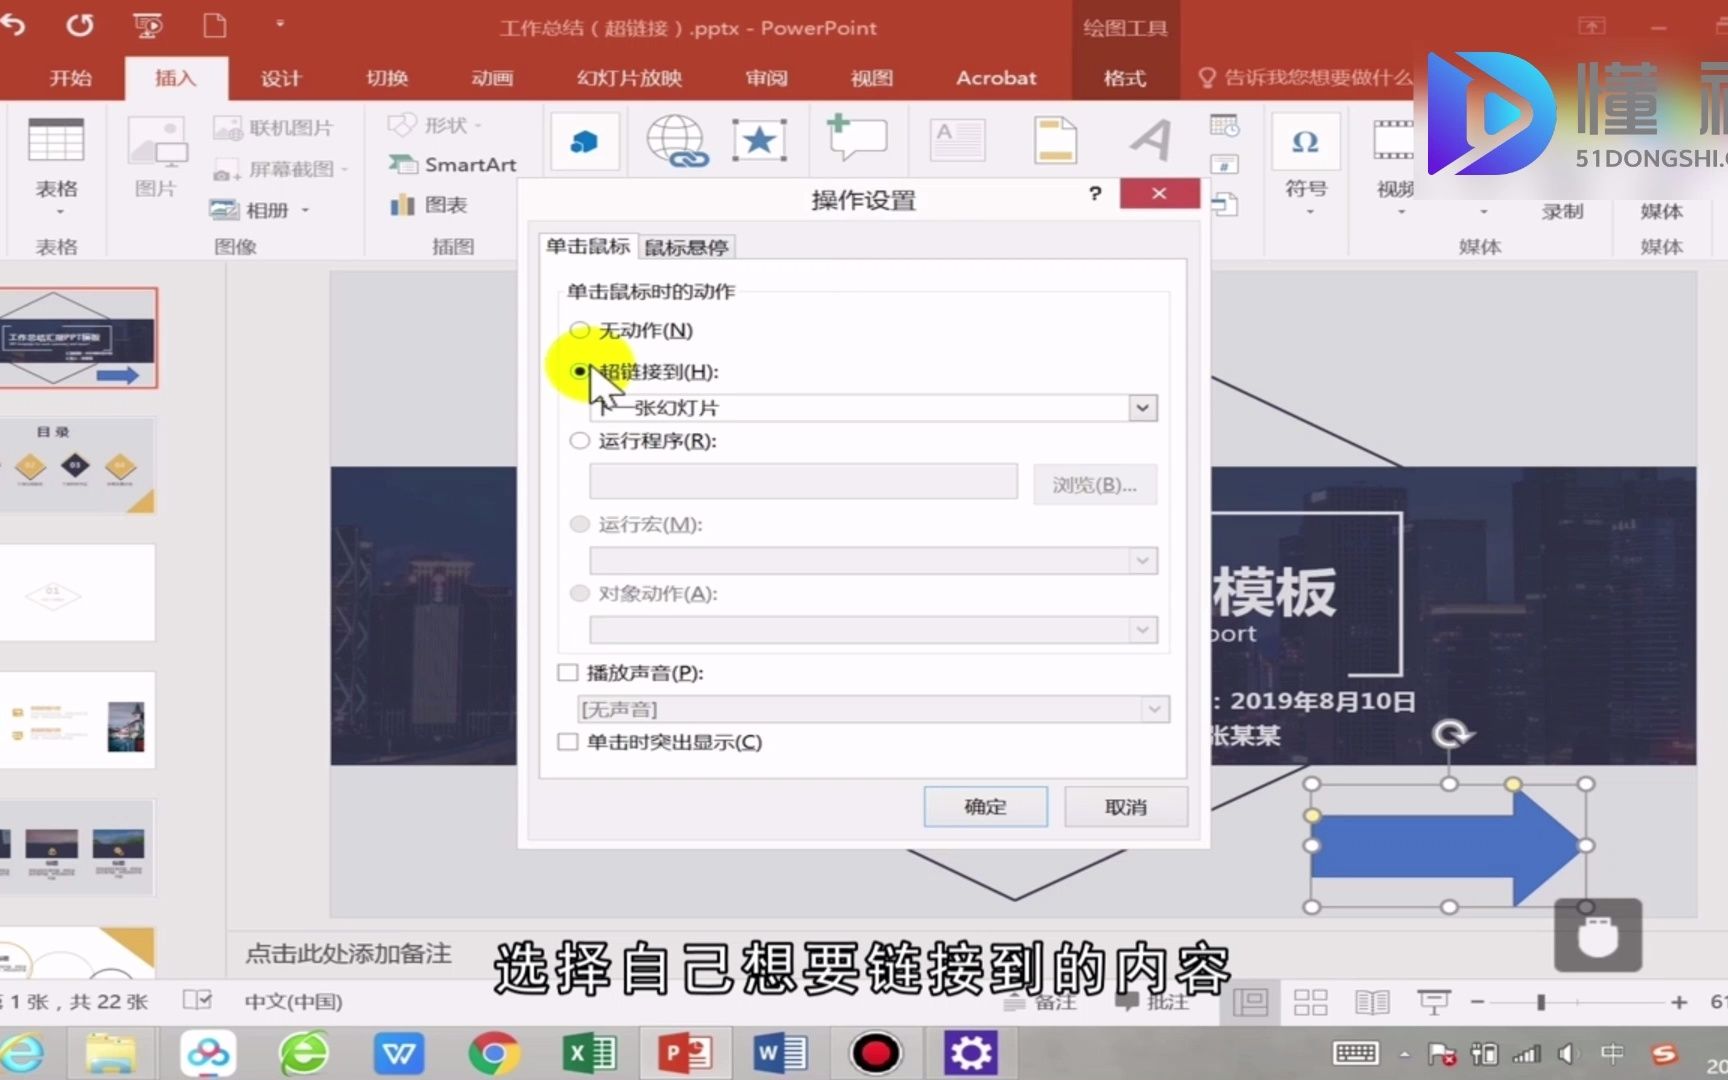The image size is (1728, 1080).
Task: Adjust the zoom slider handle
Action: [1541, 1002]
